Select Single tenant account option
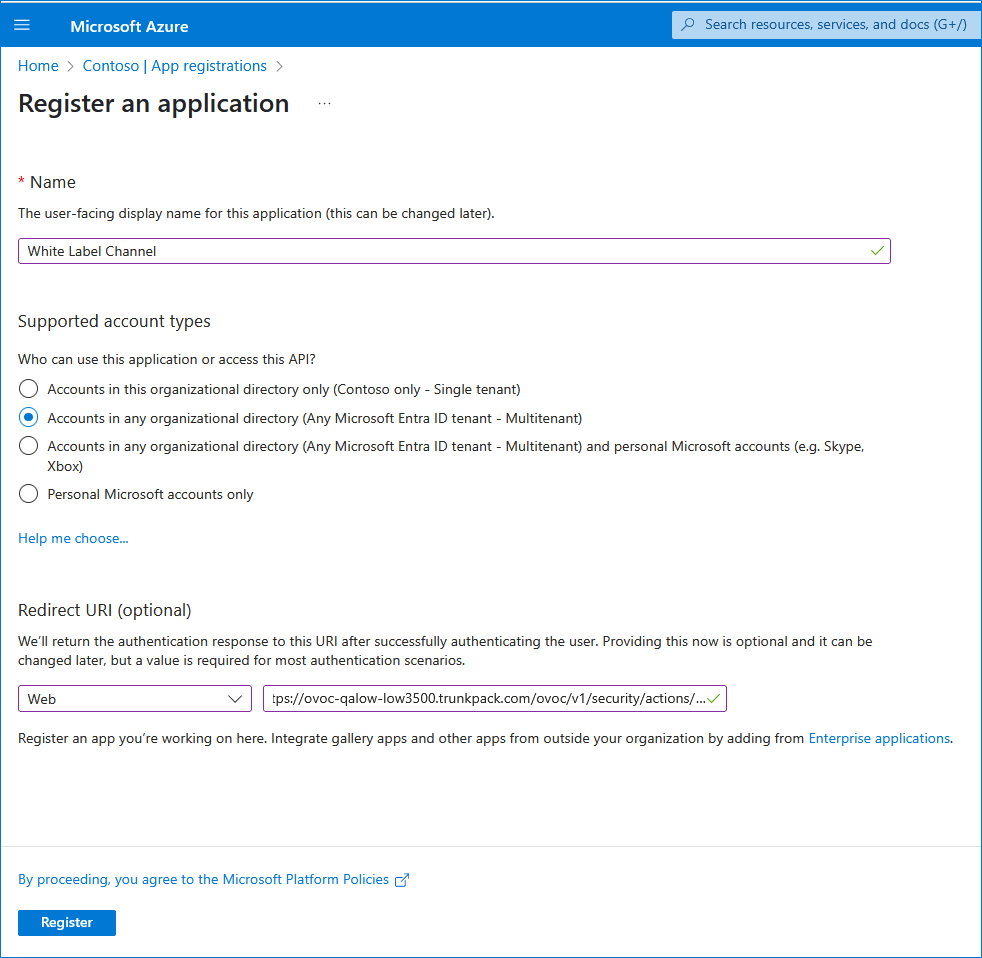Viewport: 982px width, 958px height. (x=28, y=389)
